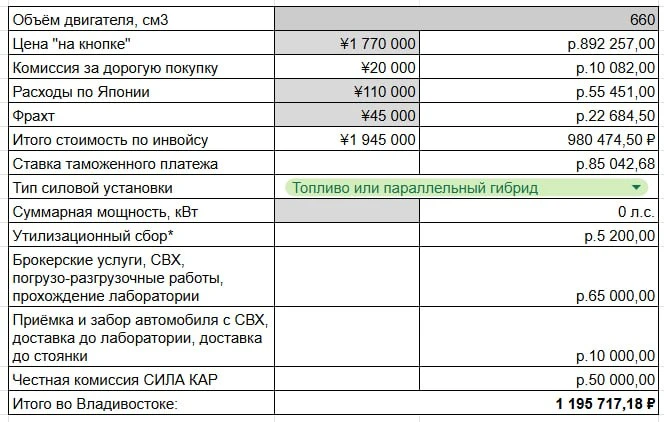664x422 pixels.
Task: Click the ¥20 000 commission cell
Action: (347, 67)
